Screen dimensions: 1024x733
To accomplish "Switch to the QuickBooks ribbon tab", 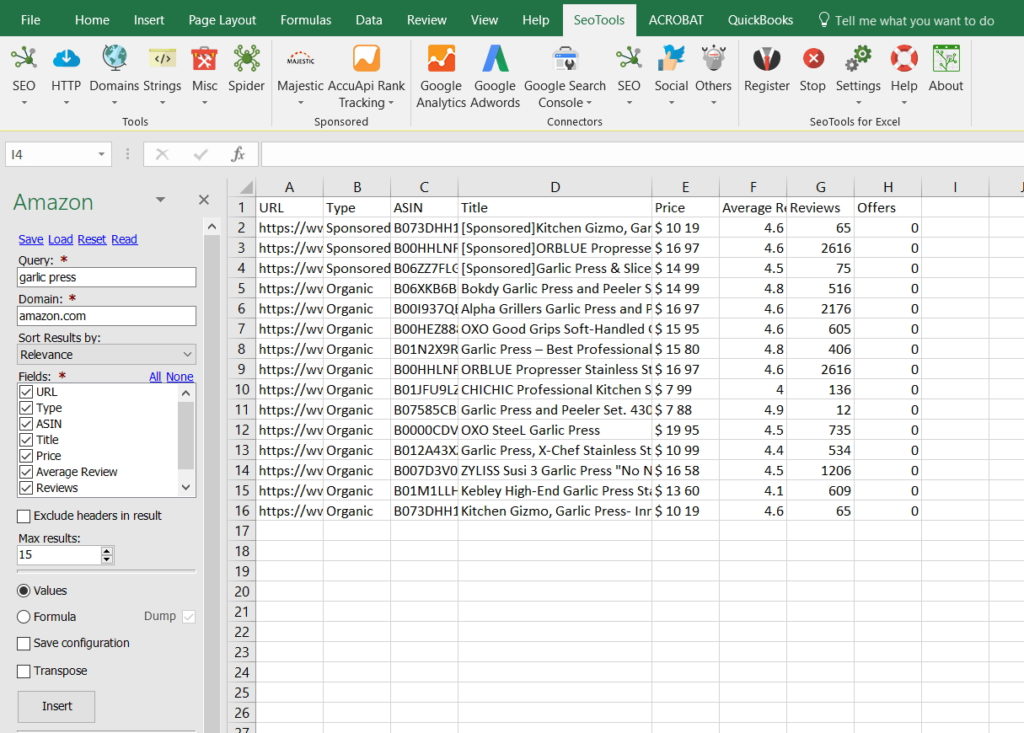I will point(760,20).
